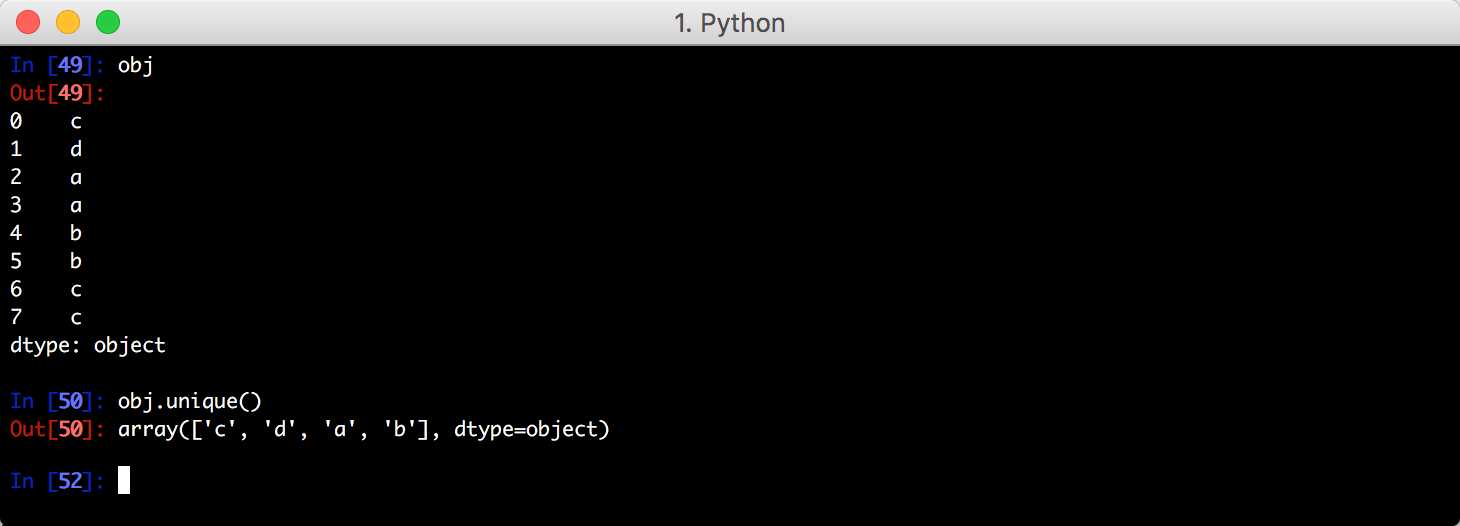Click the row with index 0 value c
This screenshot has width=1460, height=526.
coord(46,122)
